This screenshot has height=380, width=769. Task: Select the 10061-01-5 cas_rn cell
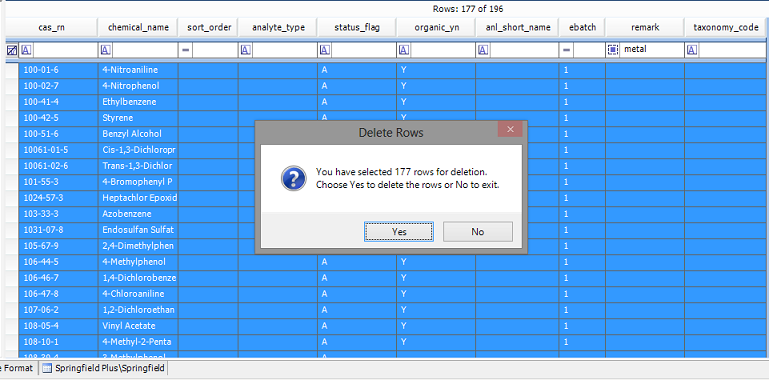58,150
